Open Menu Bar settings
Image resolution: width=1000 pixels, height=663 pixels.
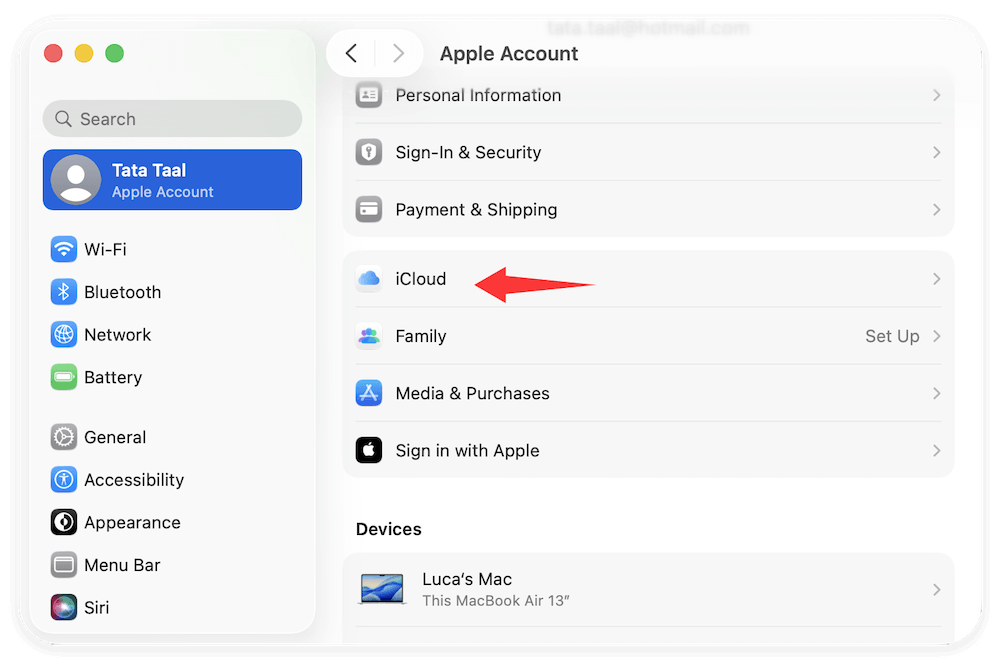click(122, 565)
